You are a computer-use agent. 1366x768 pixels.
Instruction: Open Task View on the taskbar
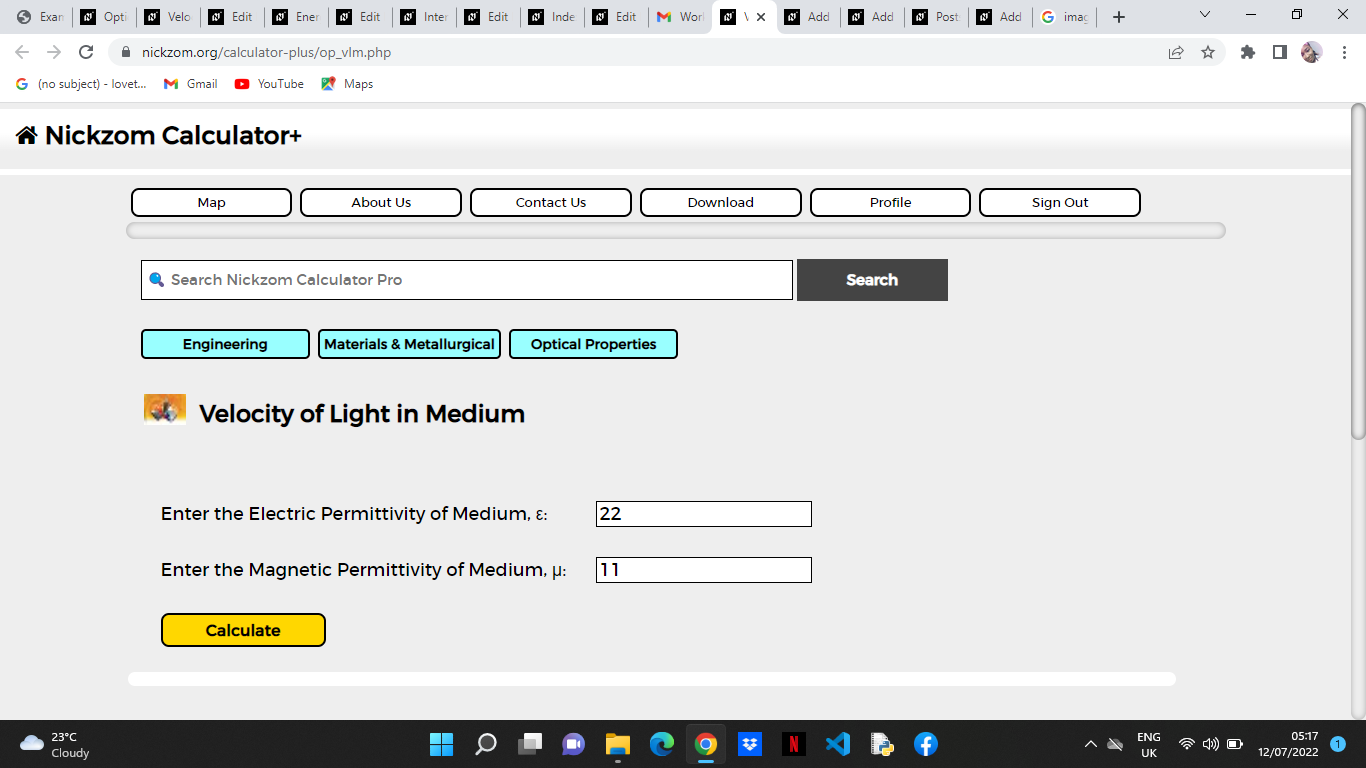point(530,744)
